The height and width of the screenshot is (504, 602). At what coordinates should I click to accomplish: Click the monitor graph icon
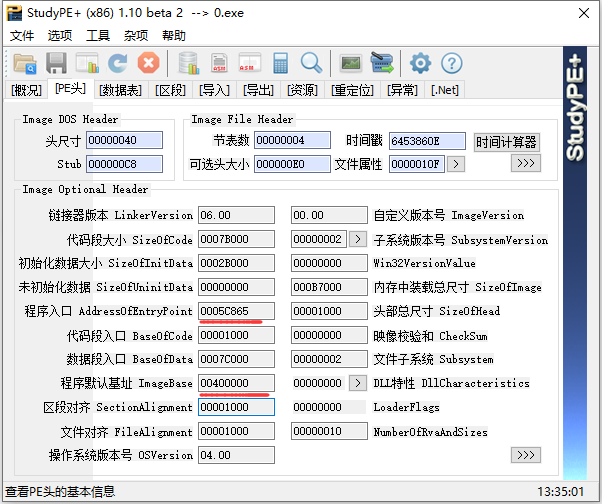(351, 63)
